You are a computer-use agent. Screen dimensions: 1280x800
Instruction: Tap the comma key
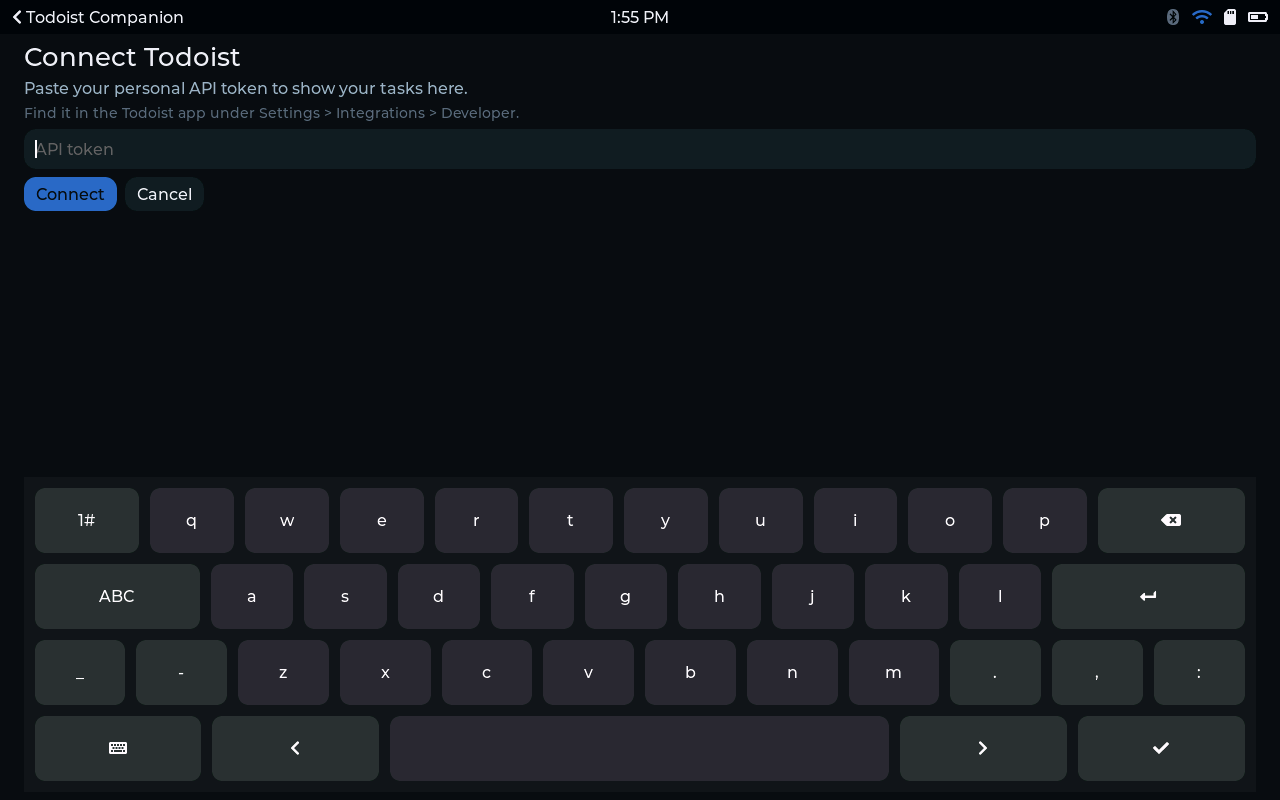pos(1097,672)
